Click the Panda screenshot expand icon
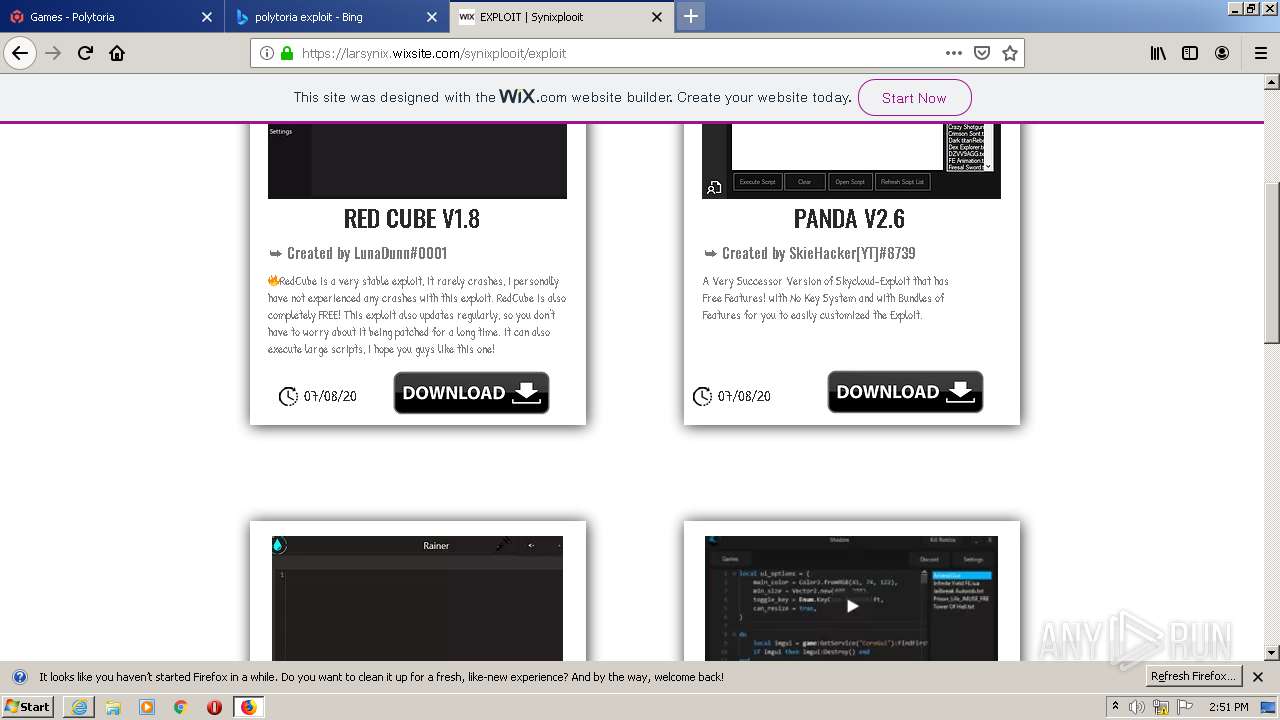This screenshot has width=1280, height=720. point(714,187)
